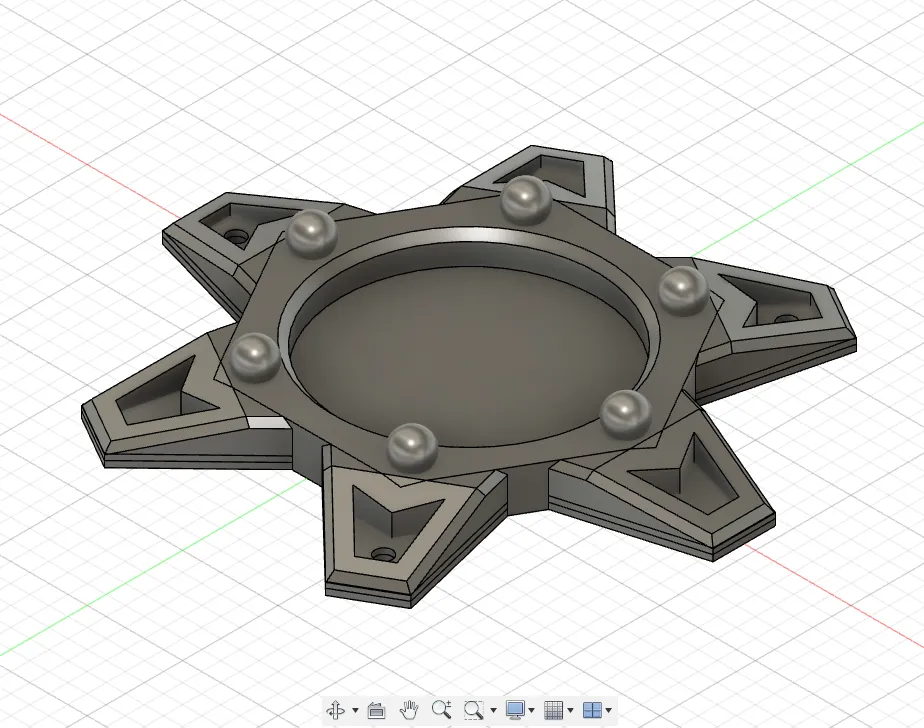Choose the Zoom magnifier tool
This screenshot has height=728, width=924.
[x=441, y=710]
